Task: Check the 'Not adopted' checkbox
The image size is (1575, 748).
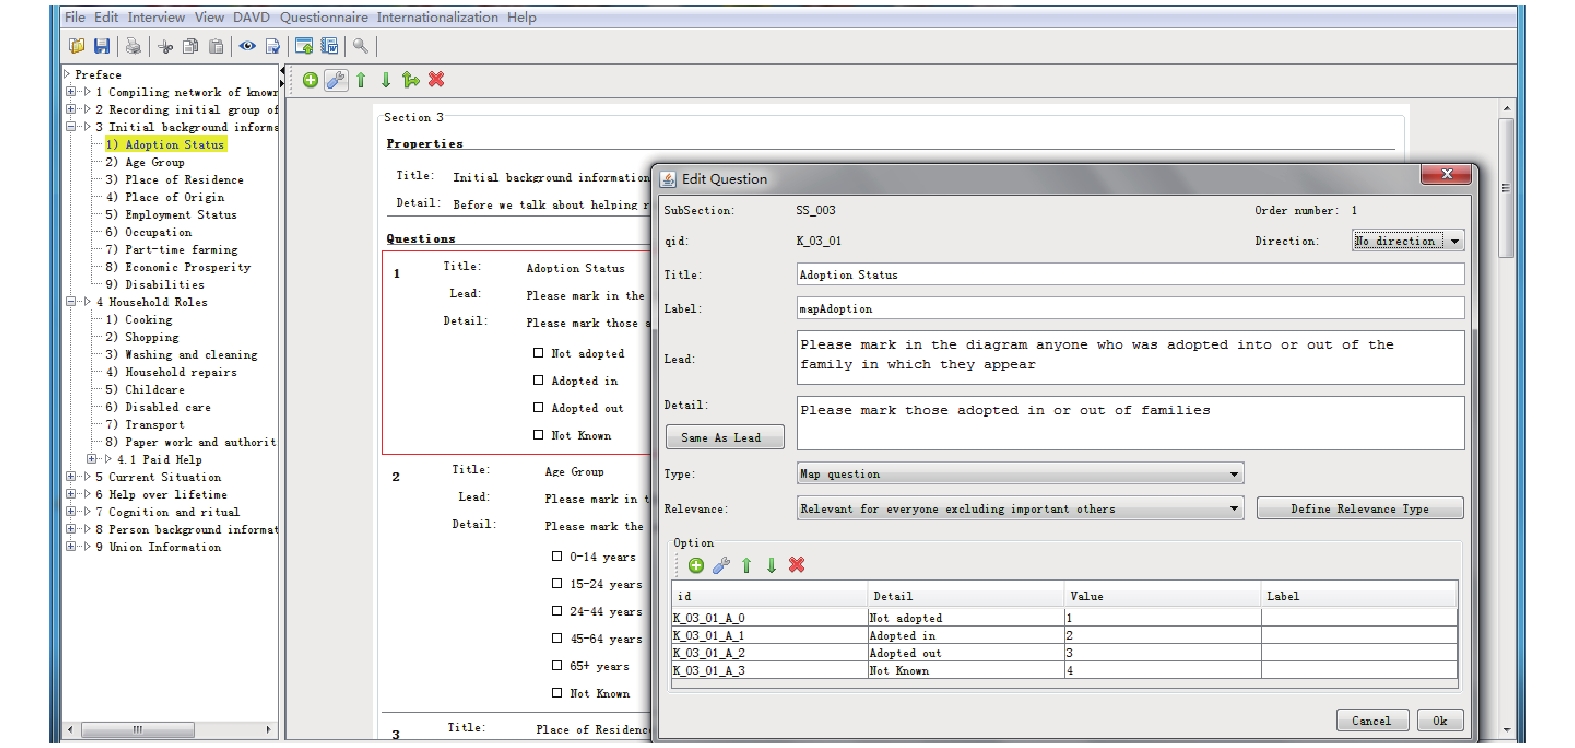Action: coord(538,353)
